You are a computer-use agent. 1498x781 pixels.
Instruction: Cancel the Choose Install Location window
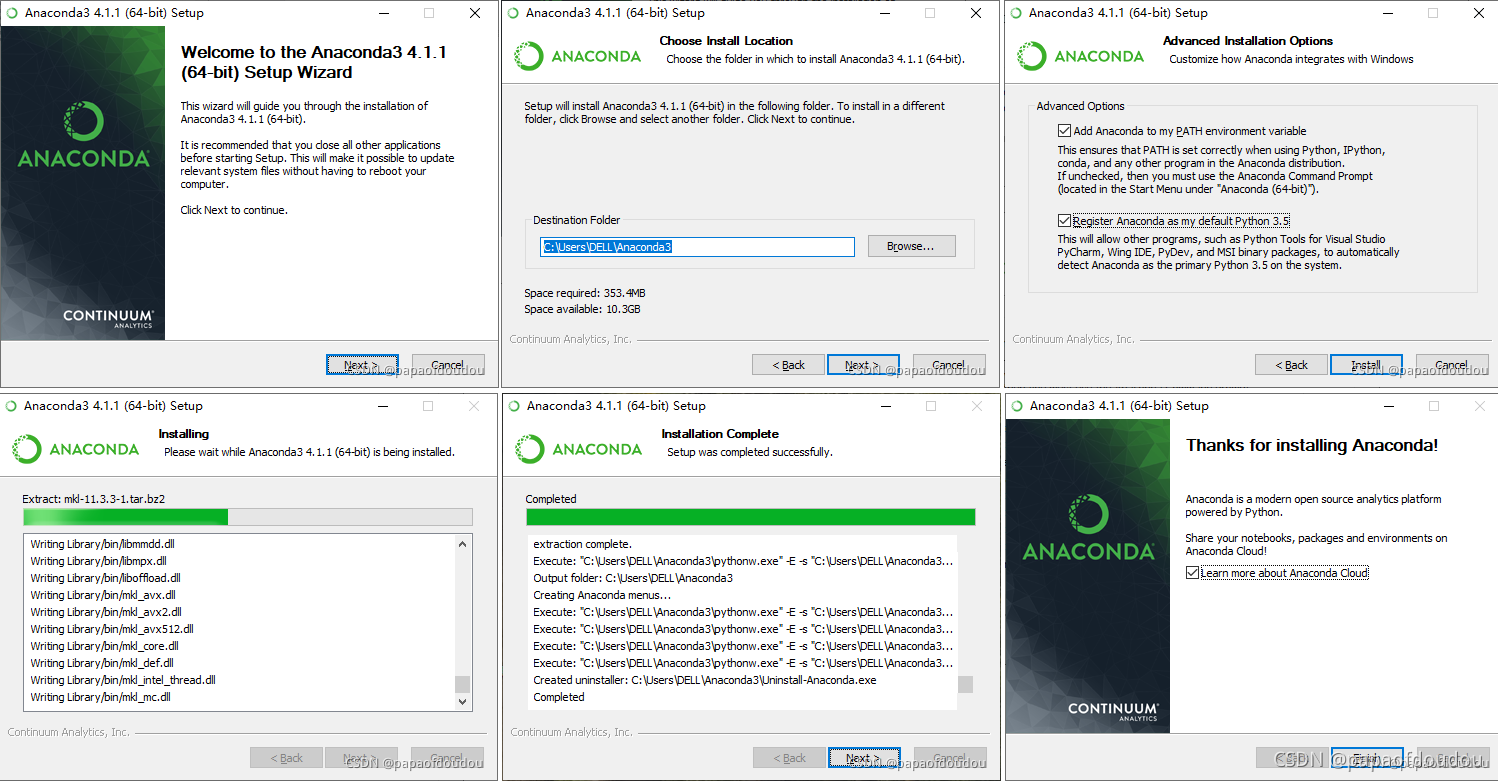949,365
